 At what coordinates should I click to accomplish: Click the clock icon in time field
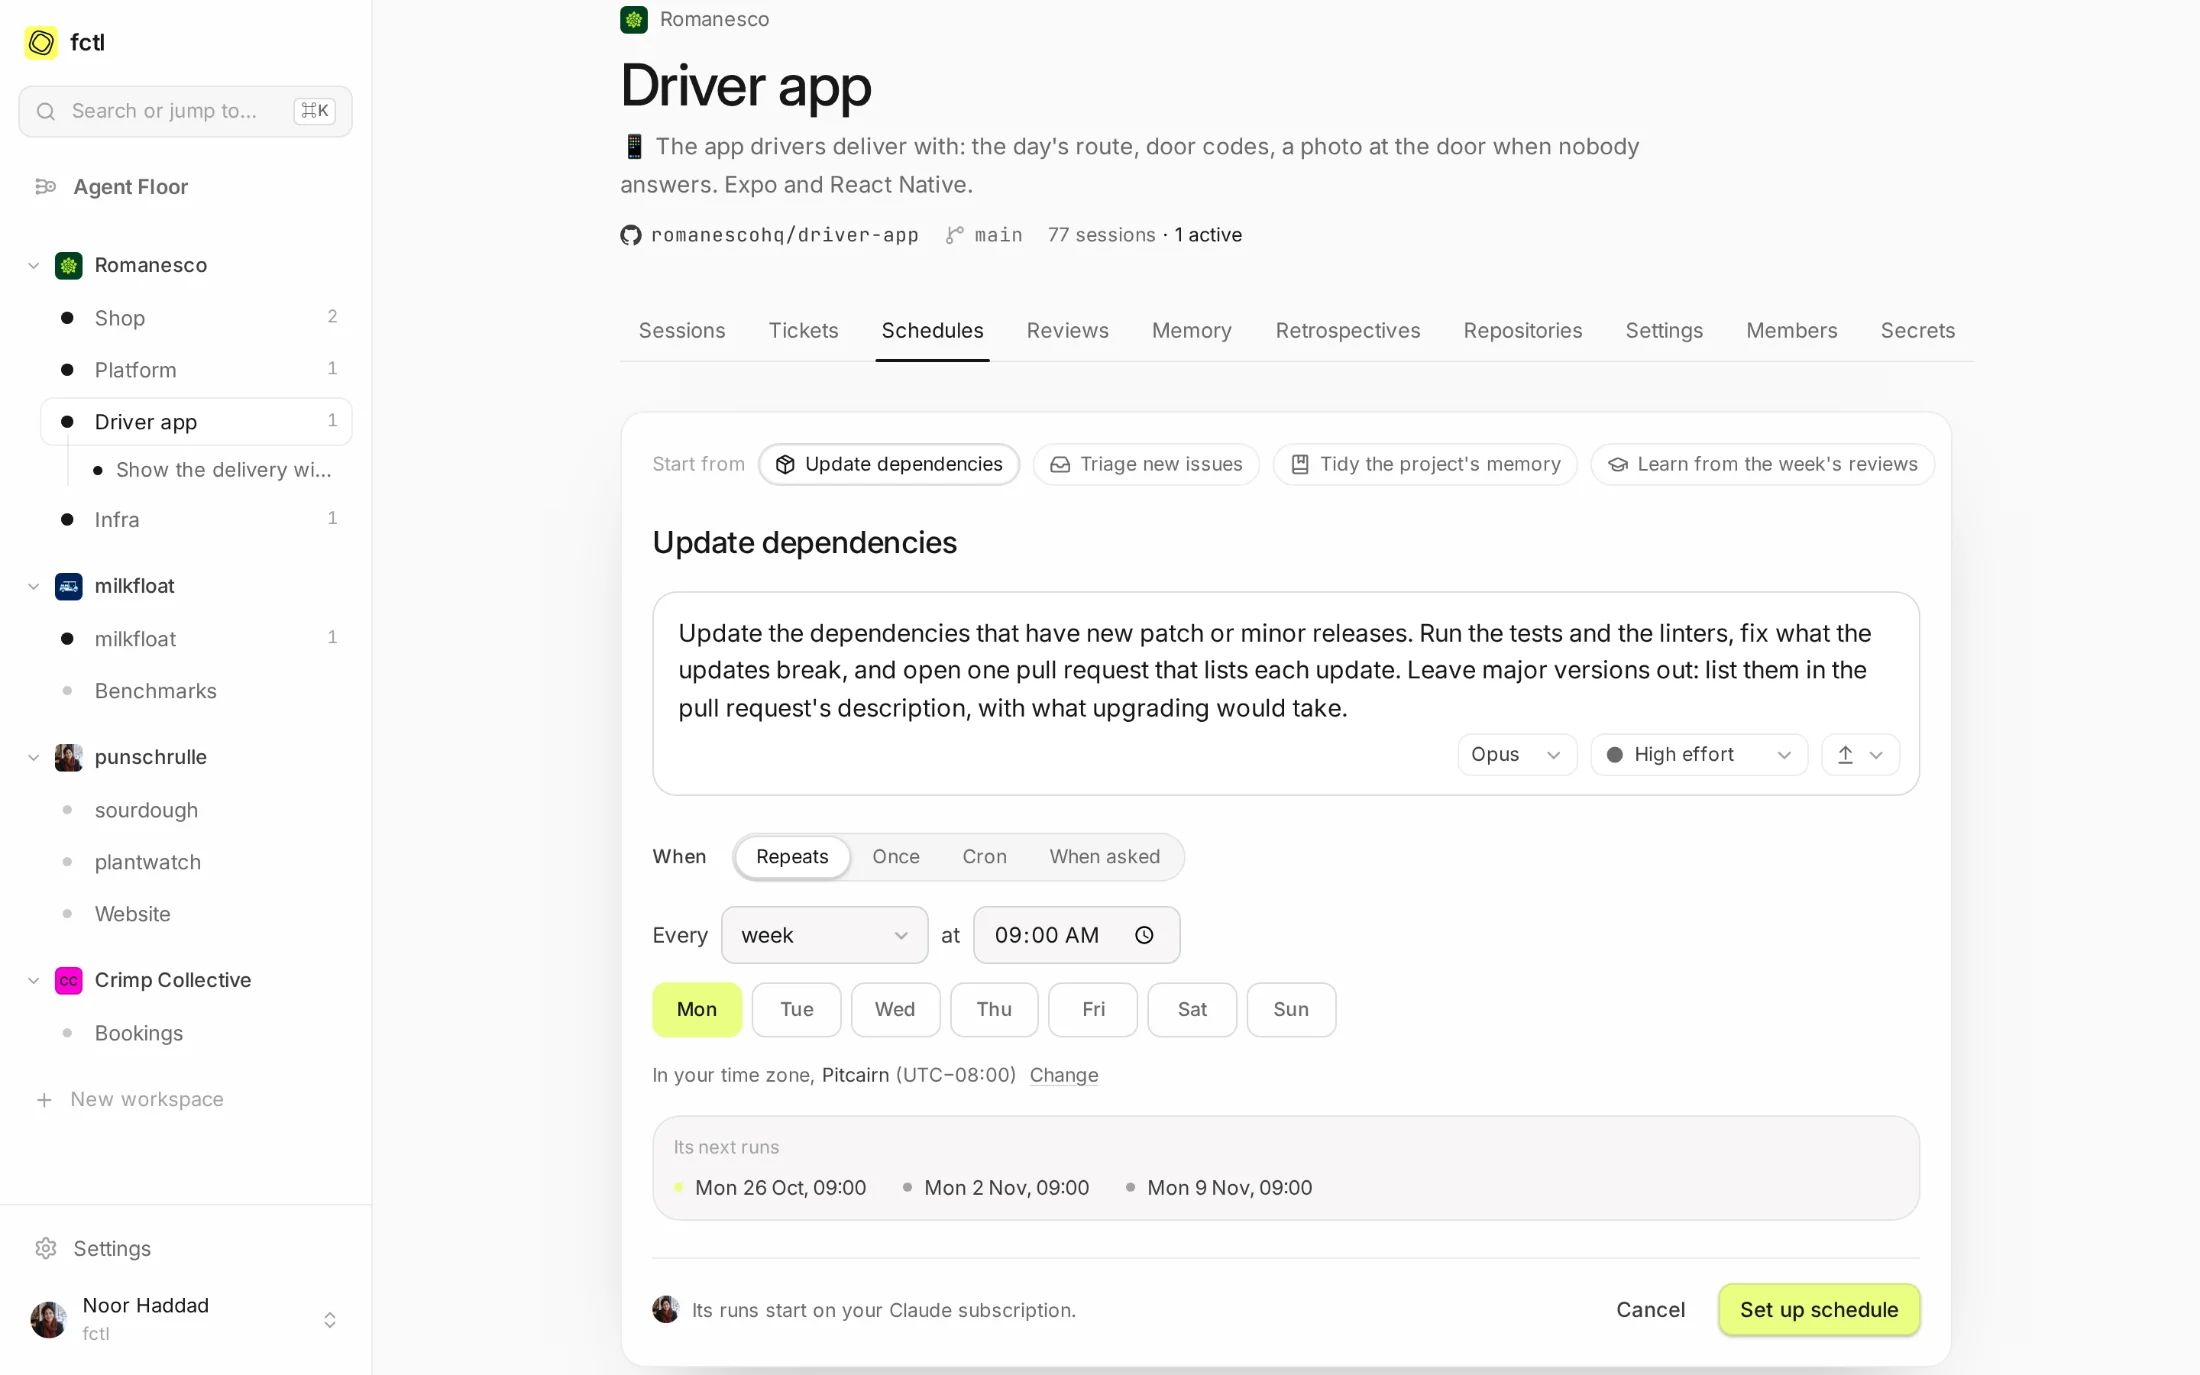coord(1144,935)
